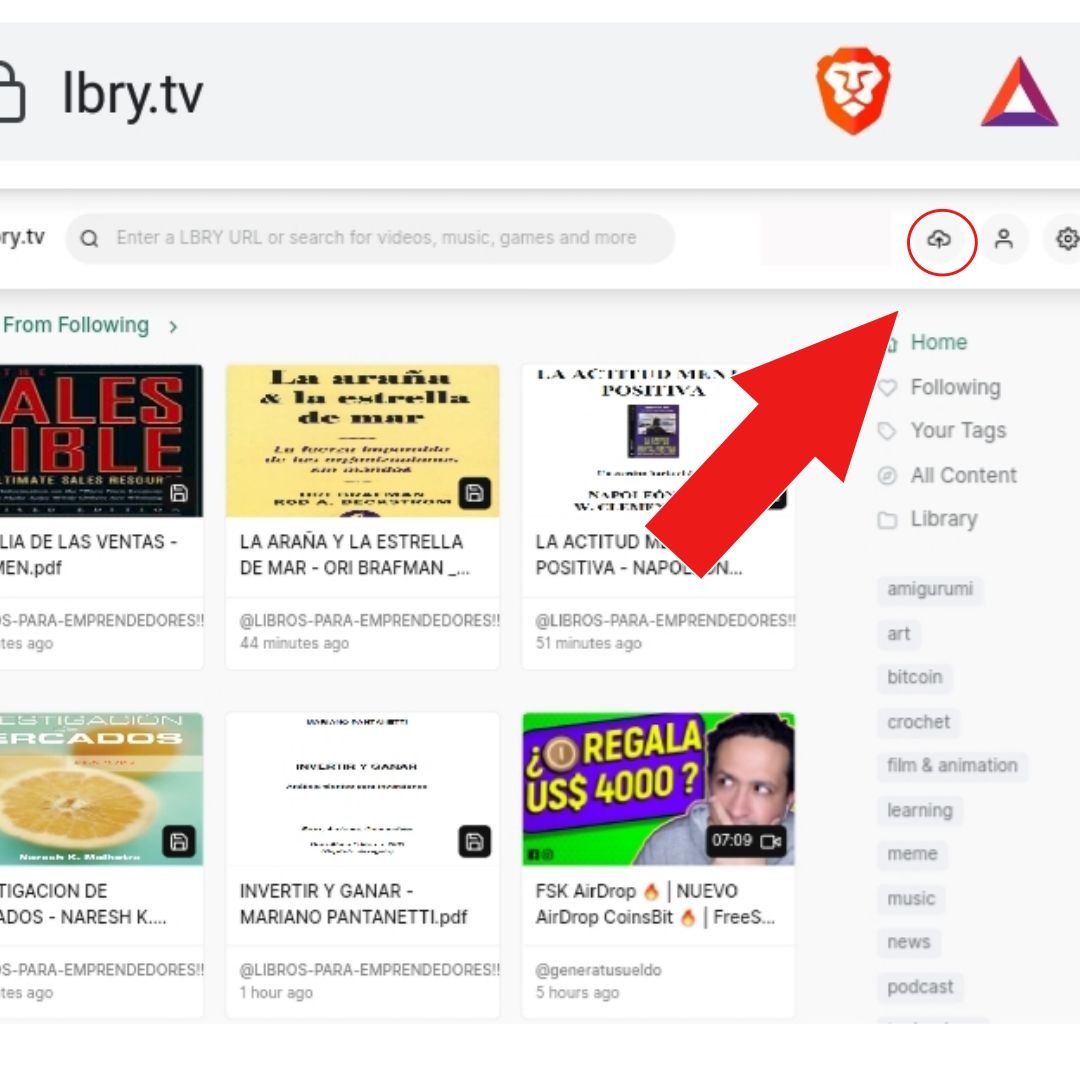Open All Content in sidebar
Viewport: 1080px width, 1080px height.
[x=963, y=475]
